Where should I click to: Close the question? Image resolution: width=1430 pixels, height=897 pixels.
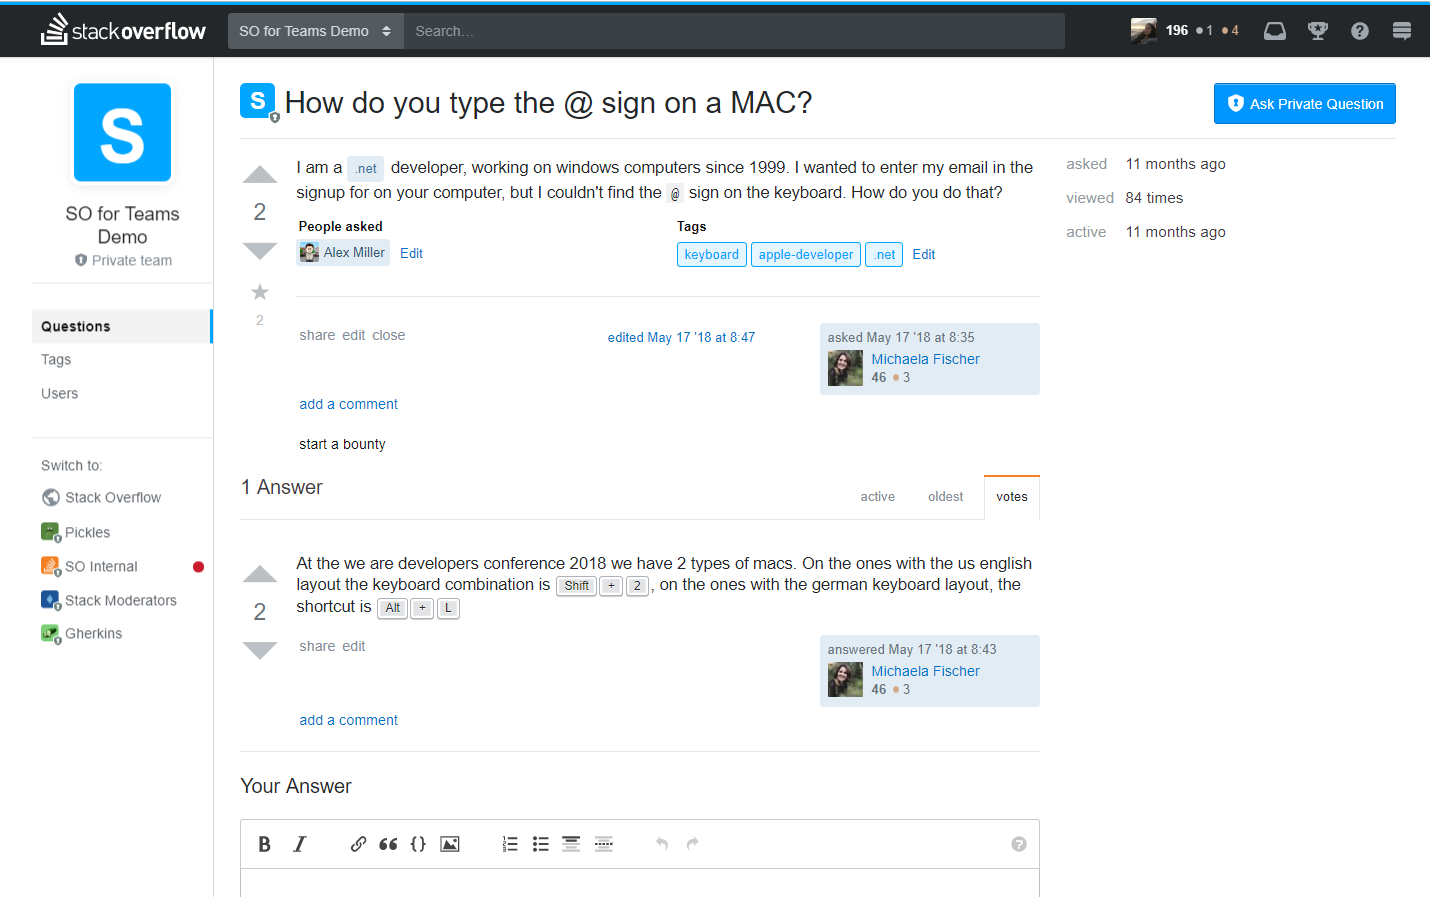pos(389,336)
